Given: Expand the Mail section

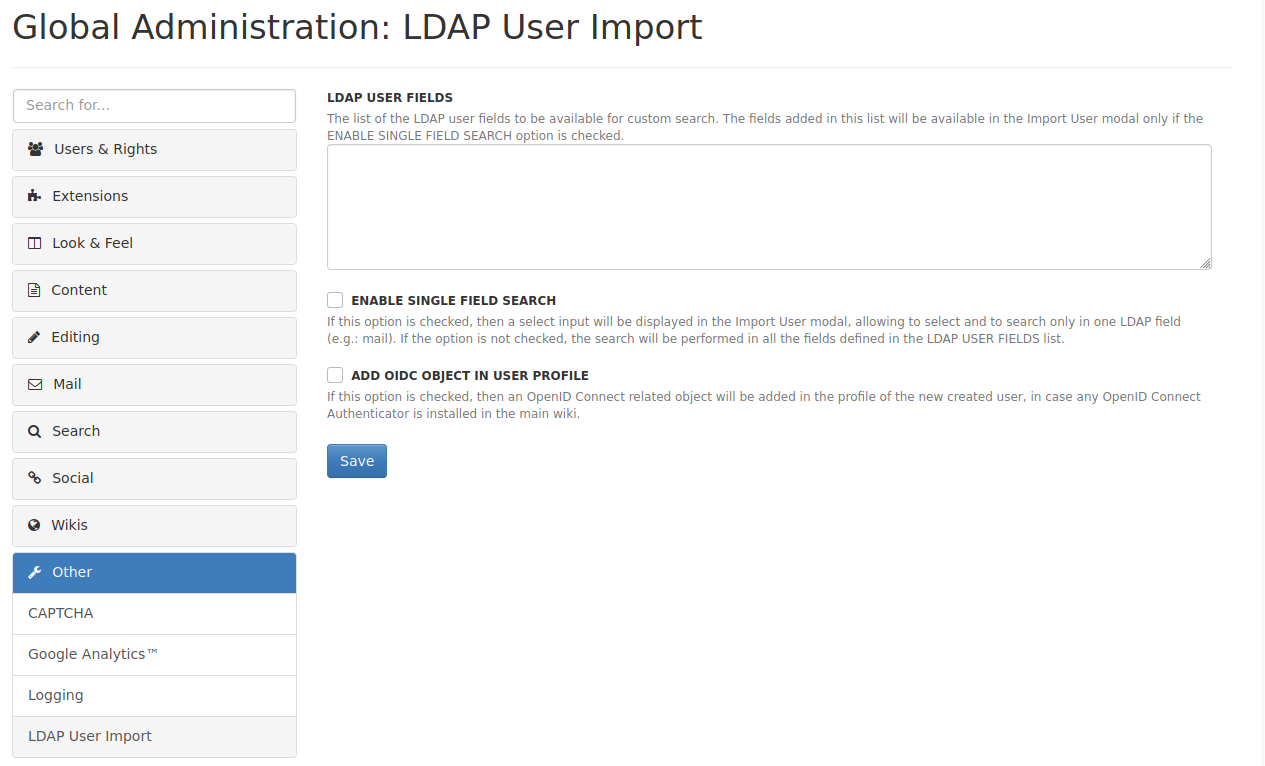Looking at the screenshot, I should pos(155,384).
